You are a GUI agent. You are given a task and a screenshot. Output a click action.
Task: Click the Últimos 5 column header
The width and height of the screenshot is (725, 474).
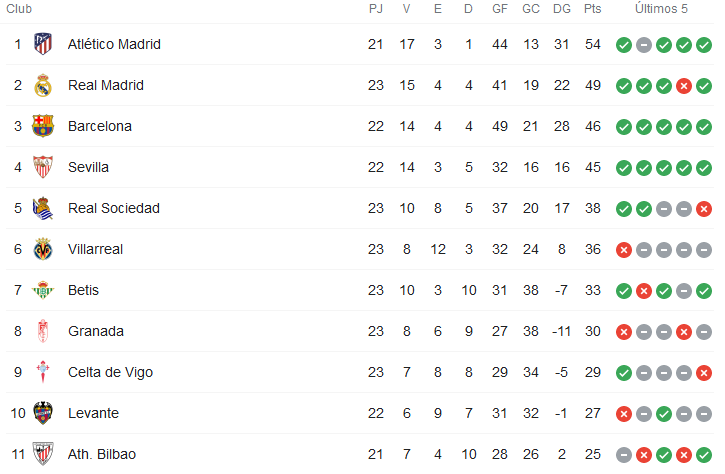661,9
